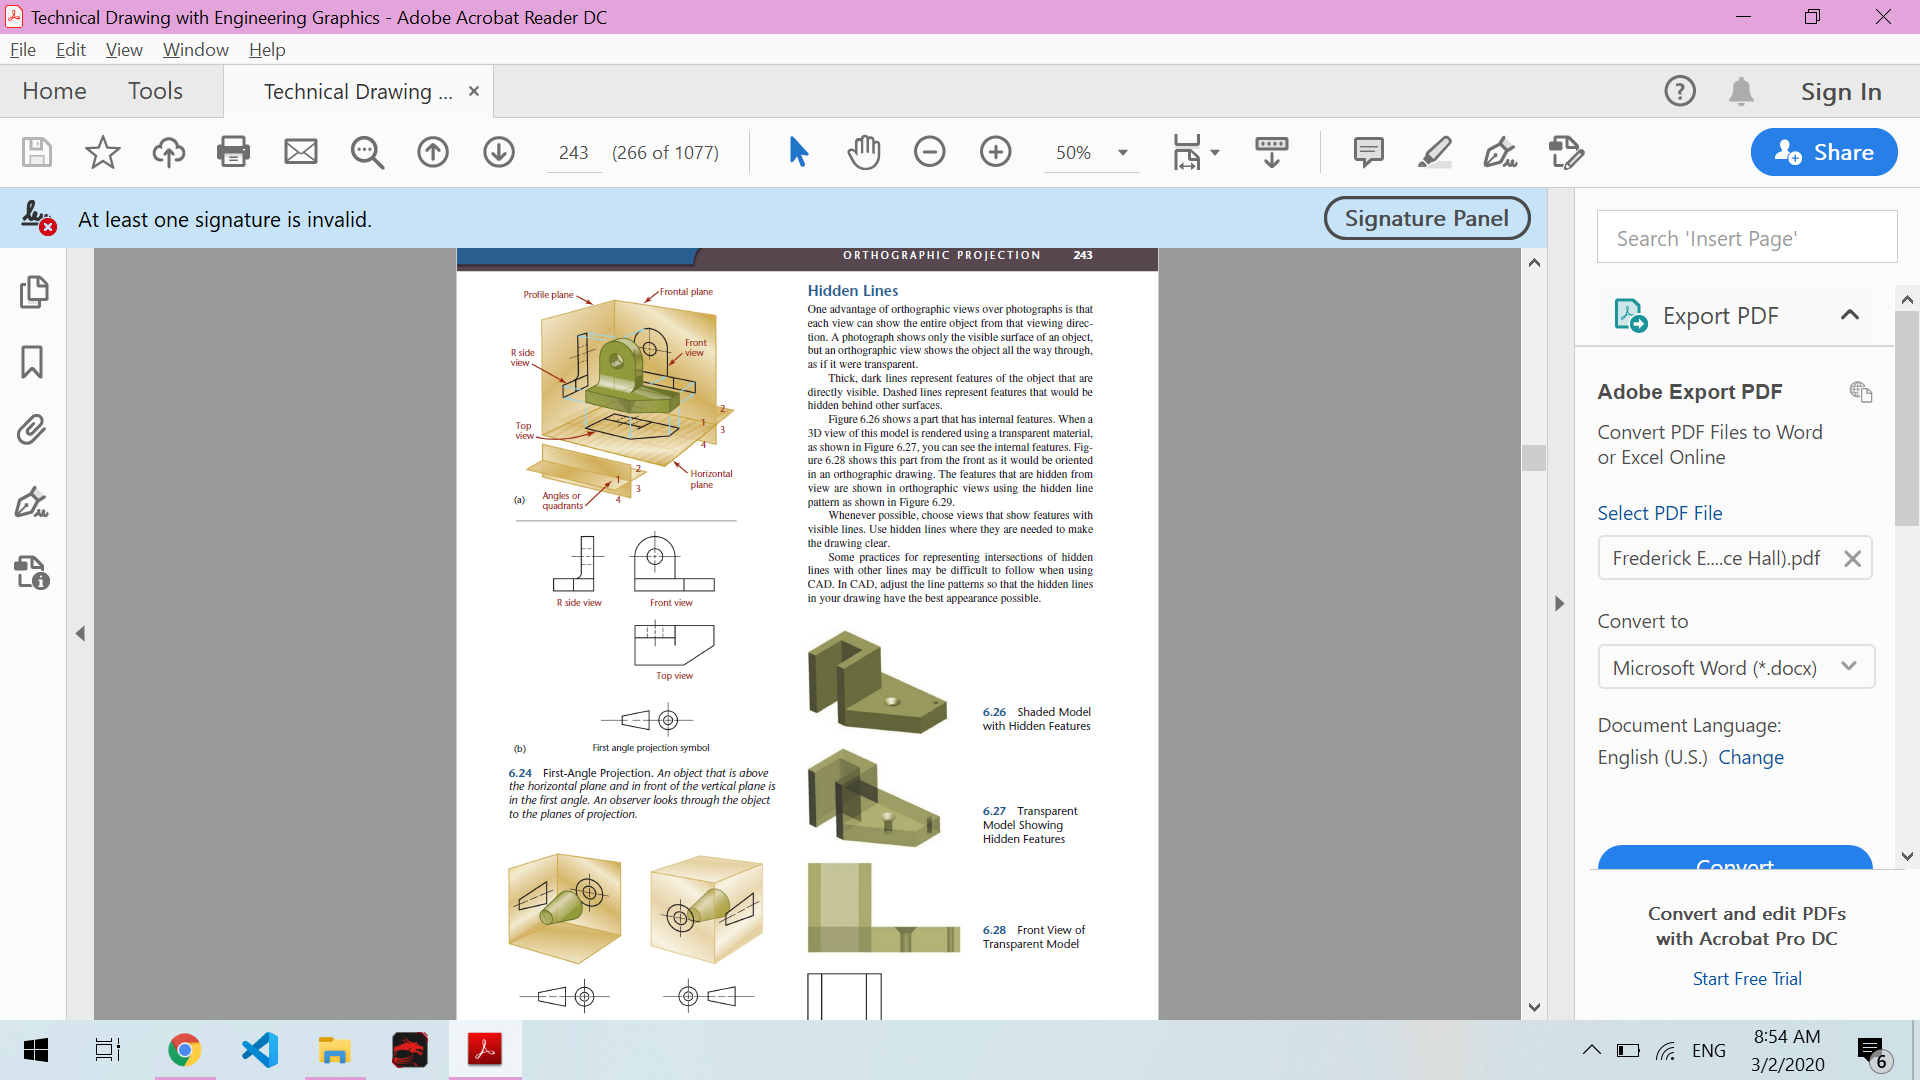Switch to the Tools tab

coord(155,91)
